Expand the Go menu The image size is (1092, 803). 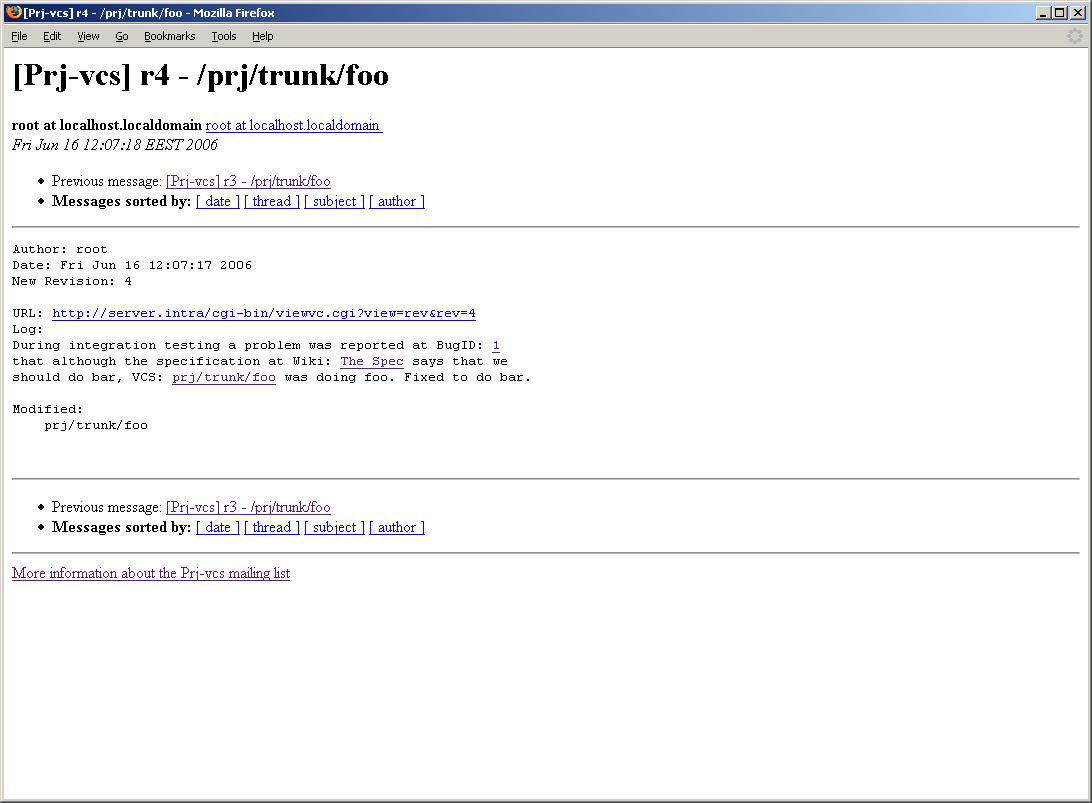pyautogui.click(x=121, y=36)
